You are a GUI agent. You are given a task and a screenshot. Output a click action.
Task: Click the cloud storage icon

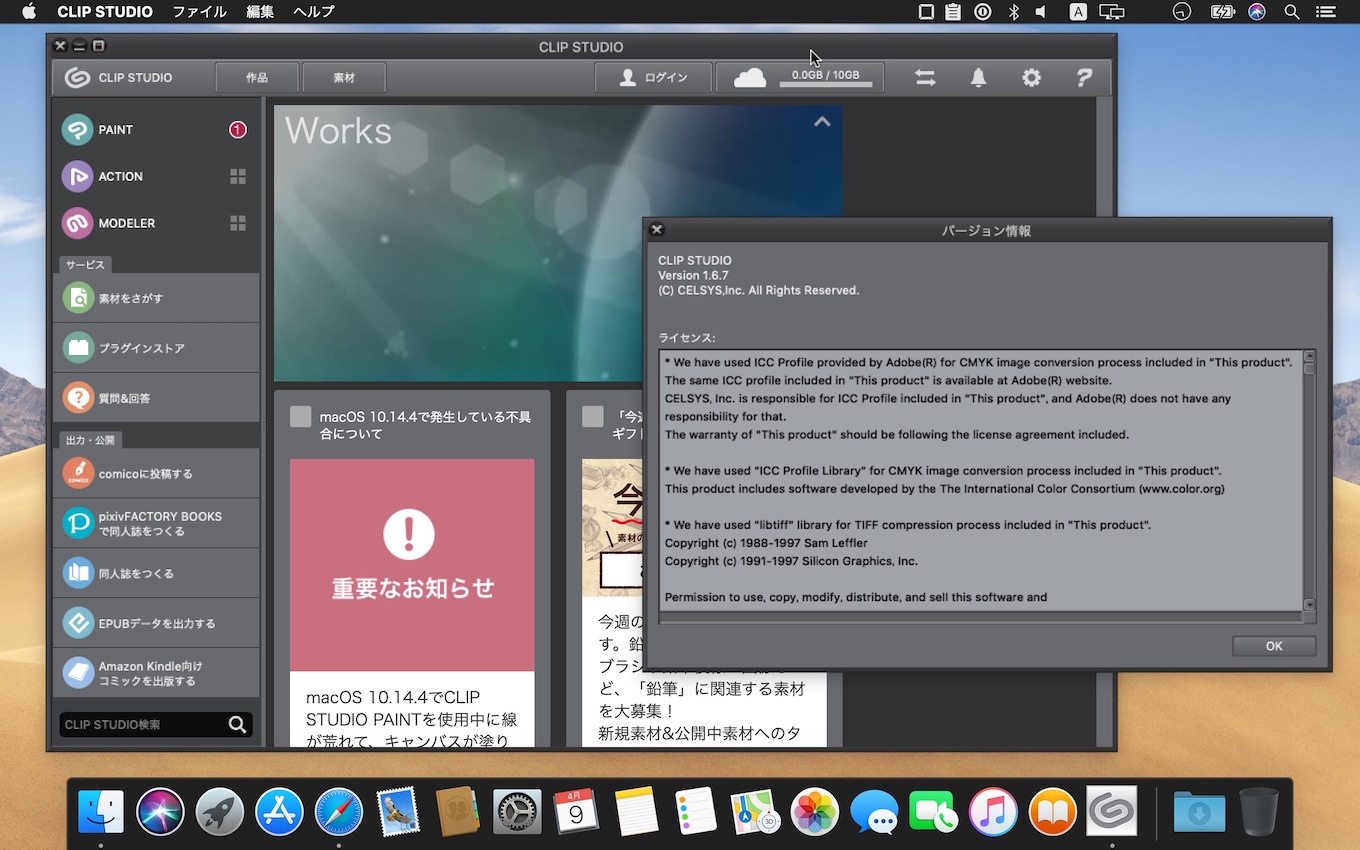coord(749,77)
